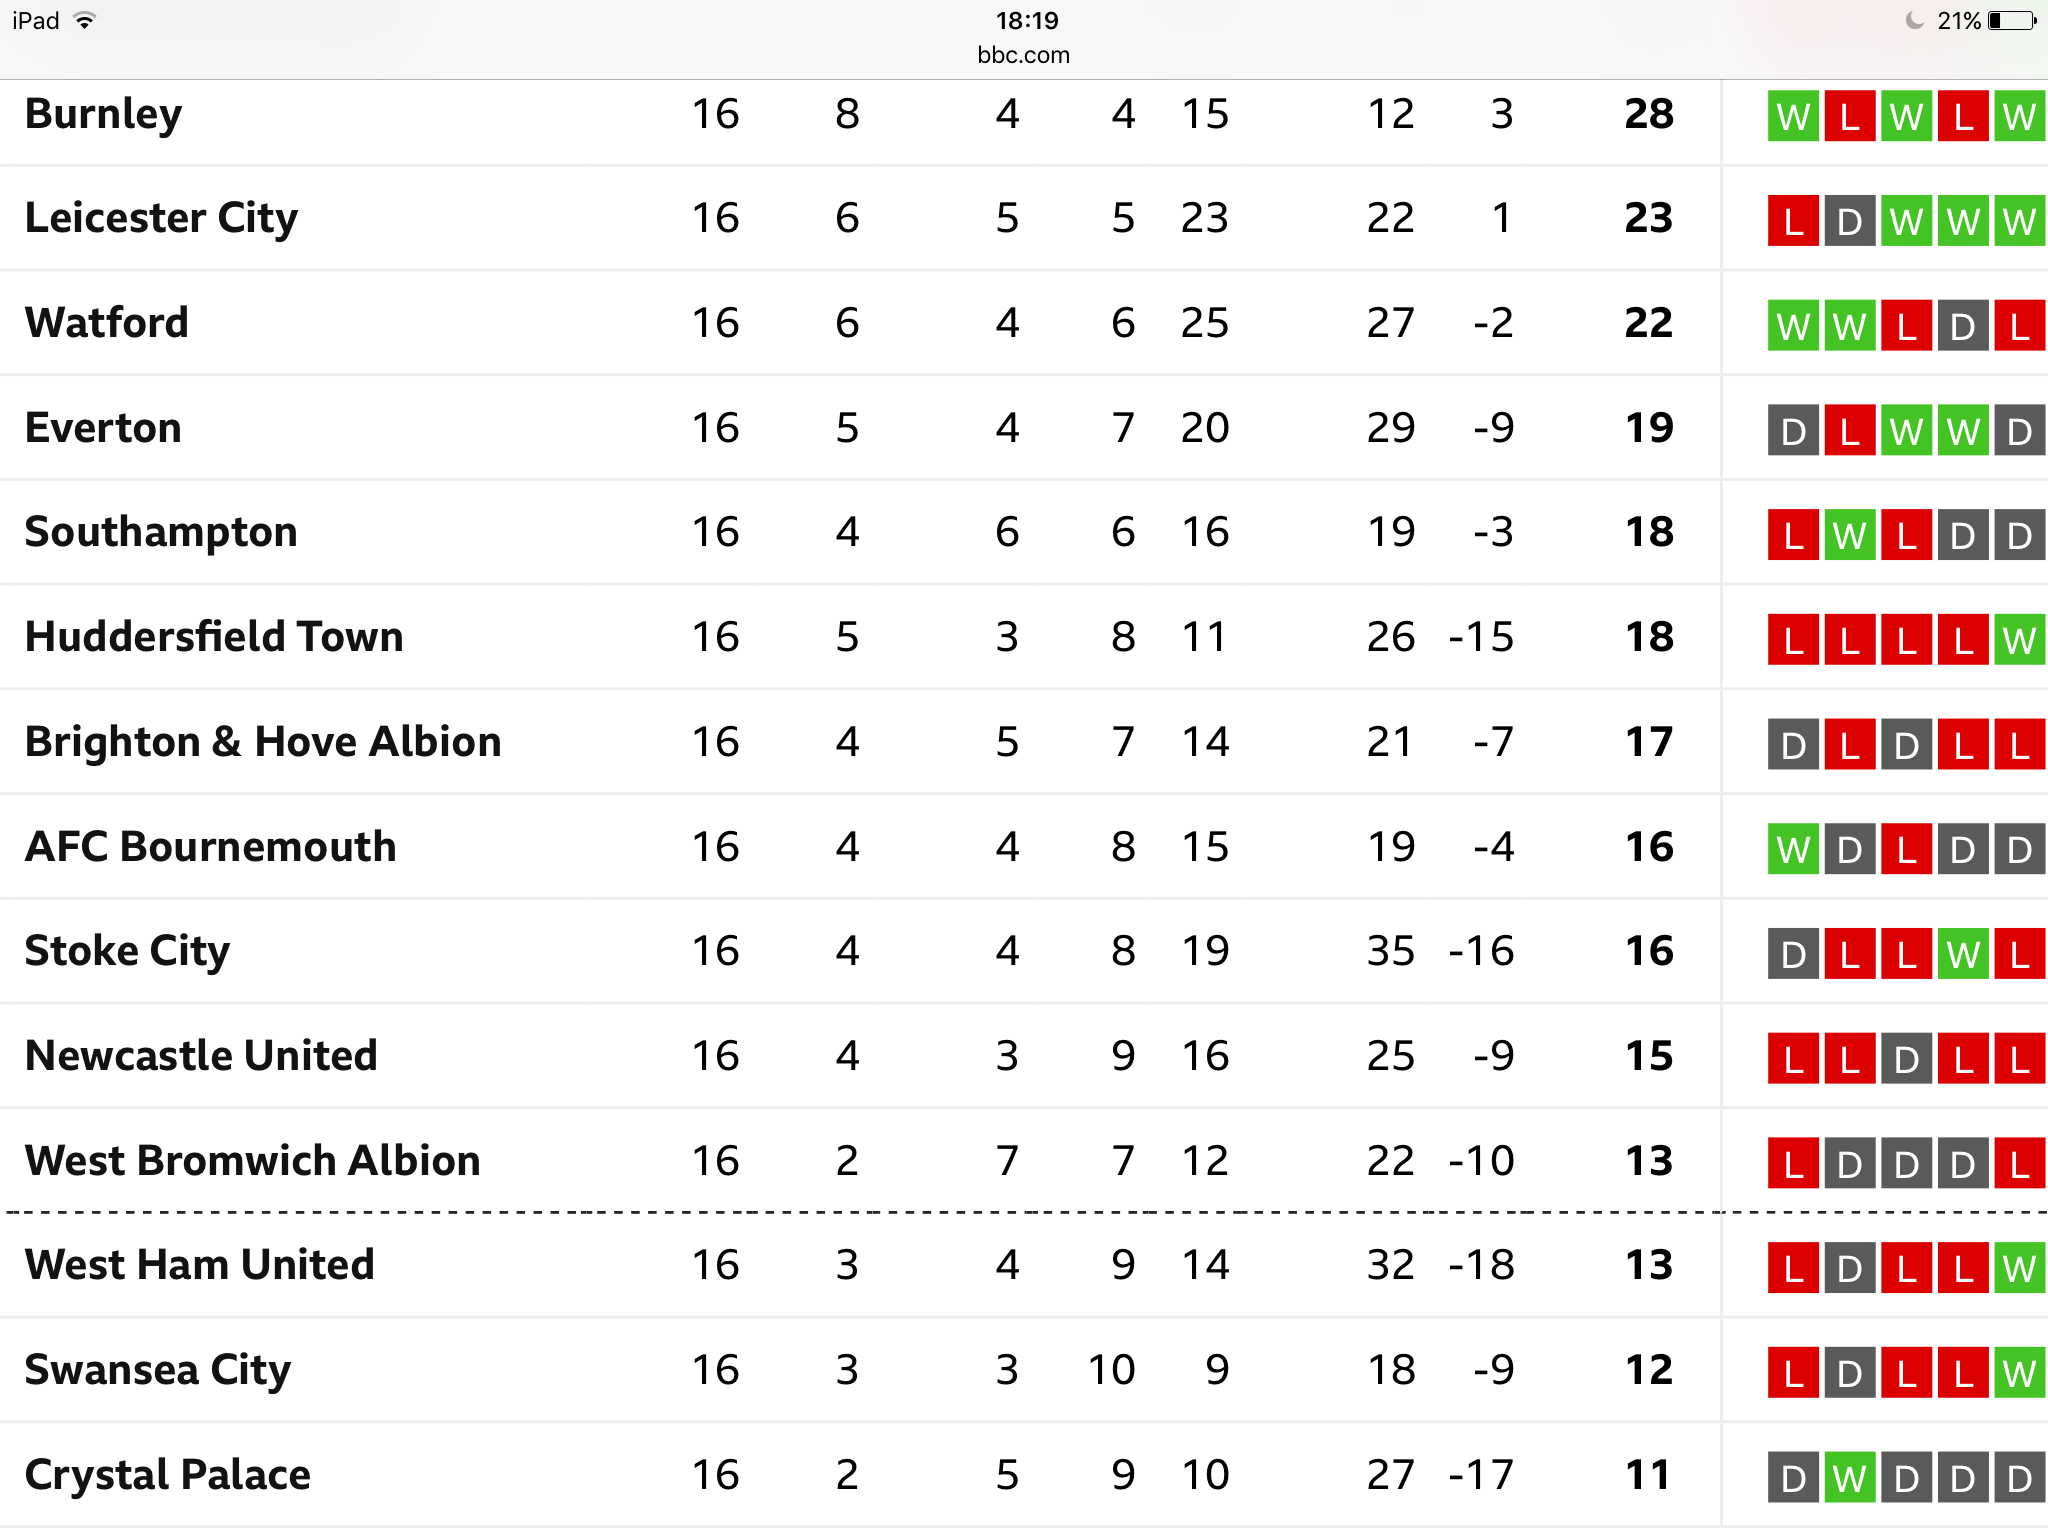Viewport: 2048px width, 1536px height.
Task: Click Stoke City team name
Action: coord(127,951)
